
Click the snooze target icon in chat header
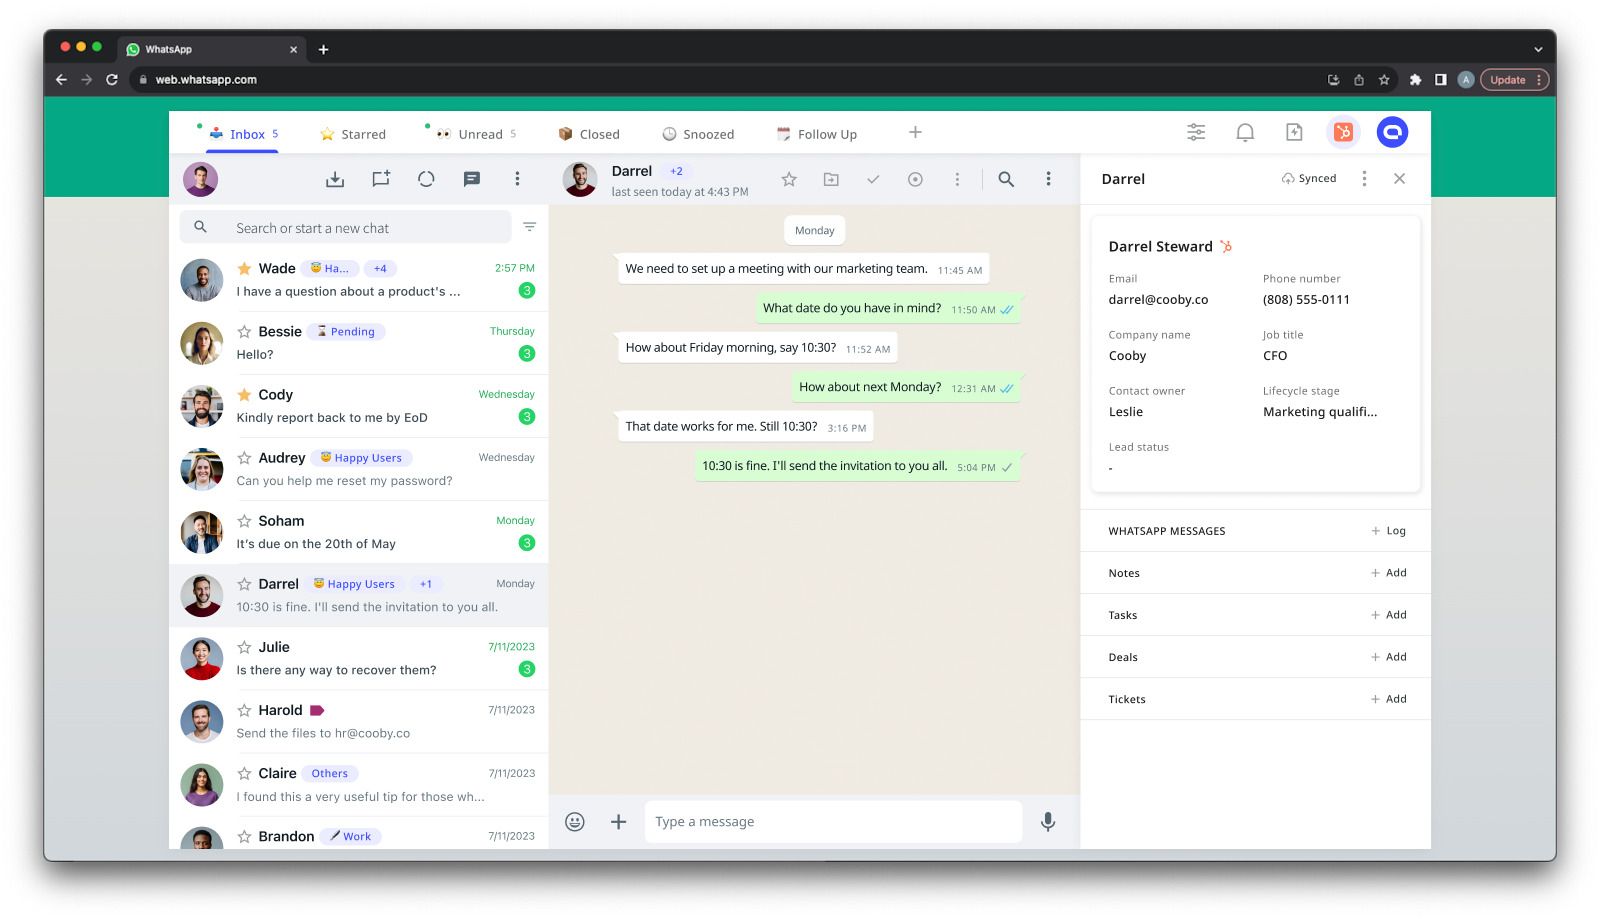pos(915,179)
